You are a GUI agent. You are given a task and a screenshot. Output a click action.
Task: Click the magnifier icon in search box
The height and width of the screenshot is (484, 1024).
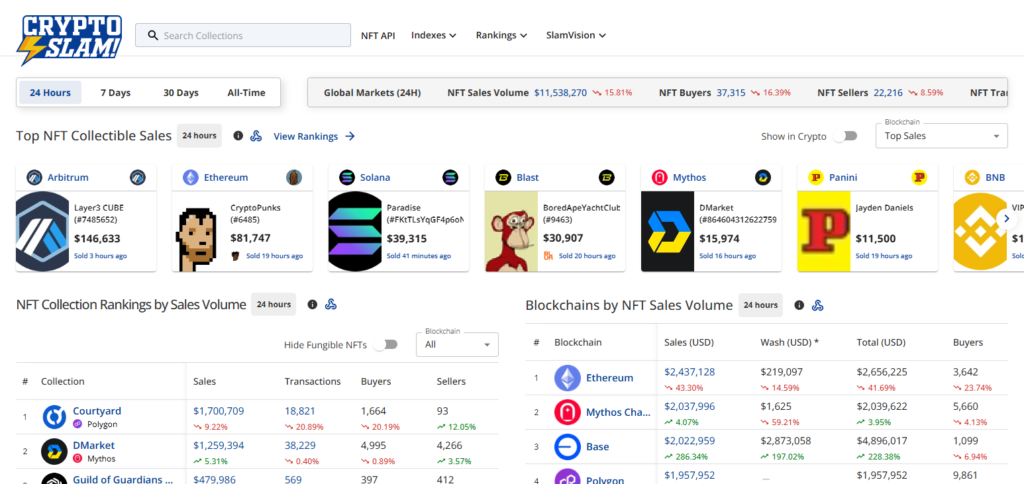click(153, 35)
